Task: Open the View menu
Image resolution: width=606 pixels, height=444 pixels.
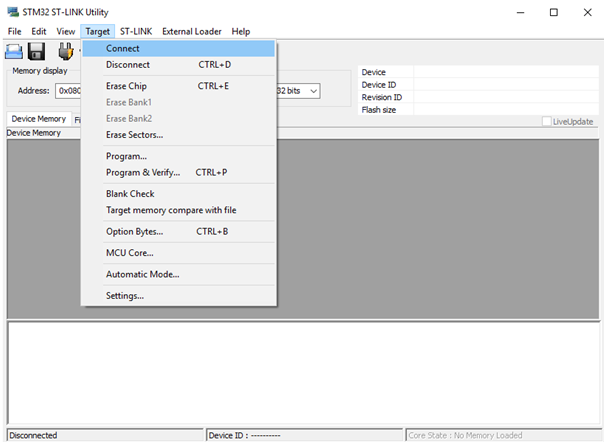Action: tap(66, 31)
